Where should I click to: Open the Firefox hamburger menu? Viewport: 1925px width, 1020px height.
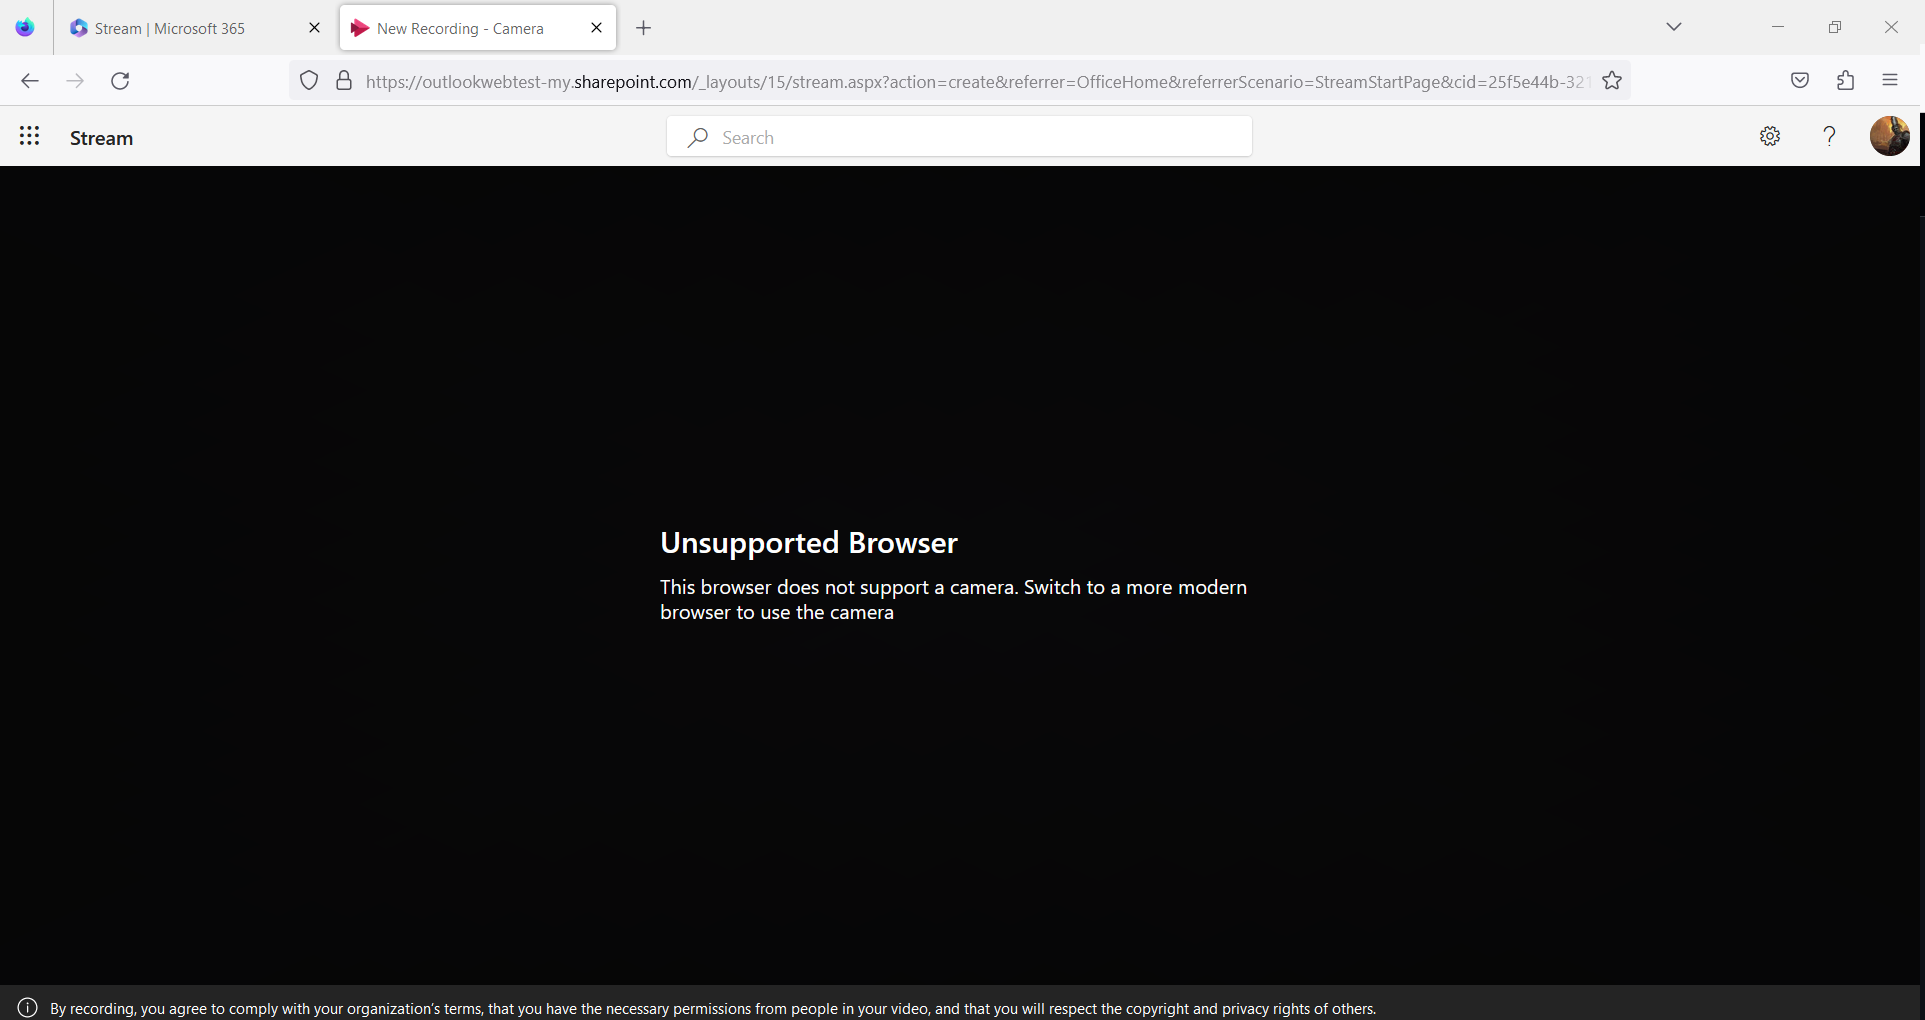[1890, 80]
